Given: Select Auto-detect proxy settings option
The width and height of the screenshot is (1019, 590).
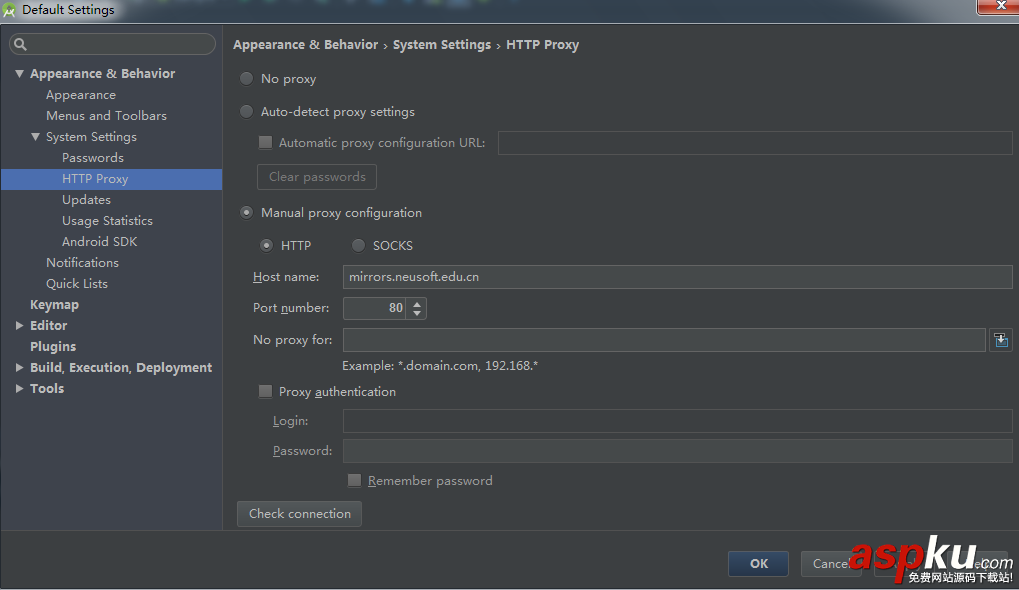Looking at the screenshot, I should [x=246, y=112].
